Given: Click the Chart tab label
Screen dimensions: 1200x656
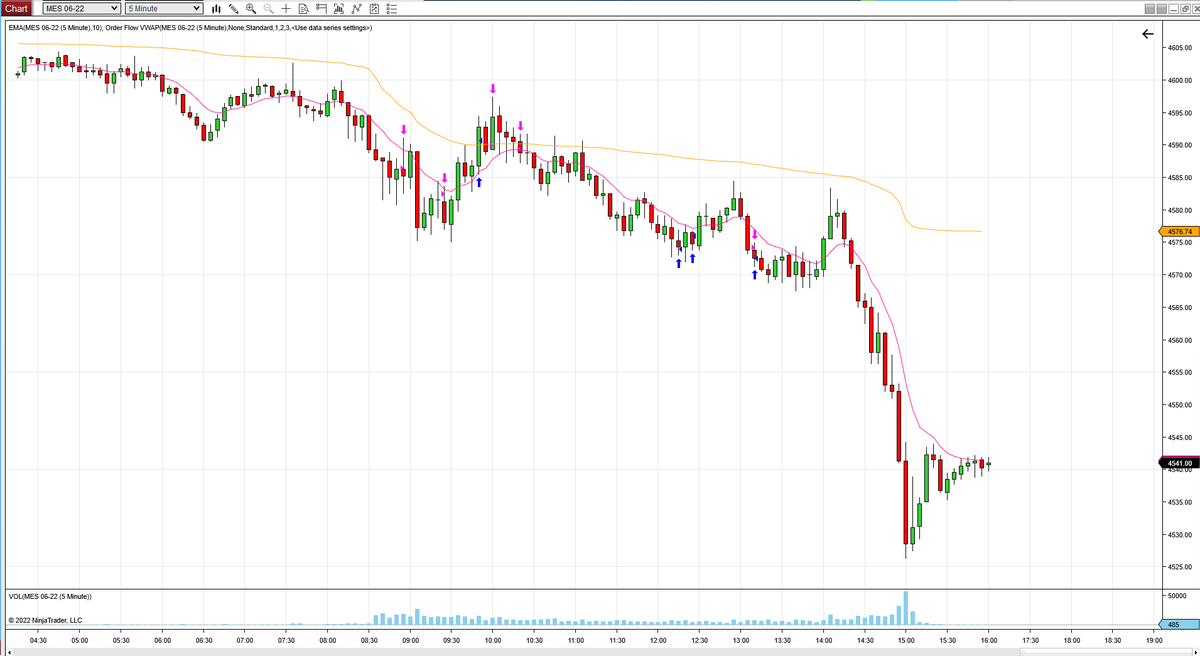Looking at the screenshot, I should point(16,8).
